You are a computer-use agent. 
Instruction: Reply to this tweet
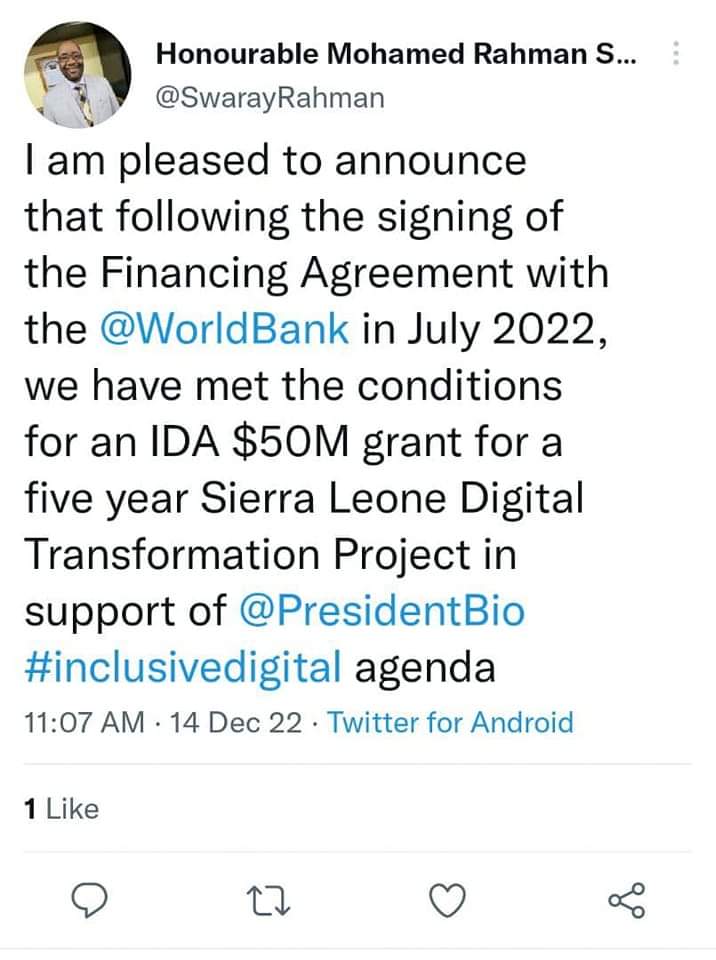click(93, 902)
